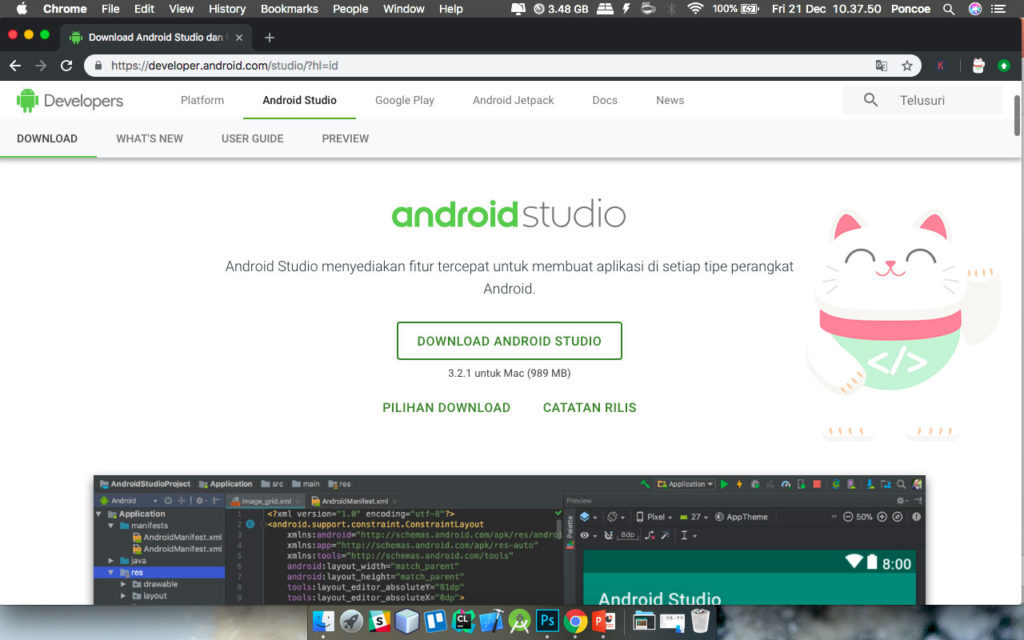View site security lock info
The width and height of the screenshot is (1024, 640).
[x=99, y=65]
